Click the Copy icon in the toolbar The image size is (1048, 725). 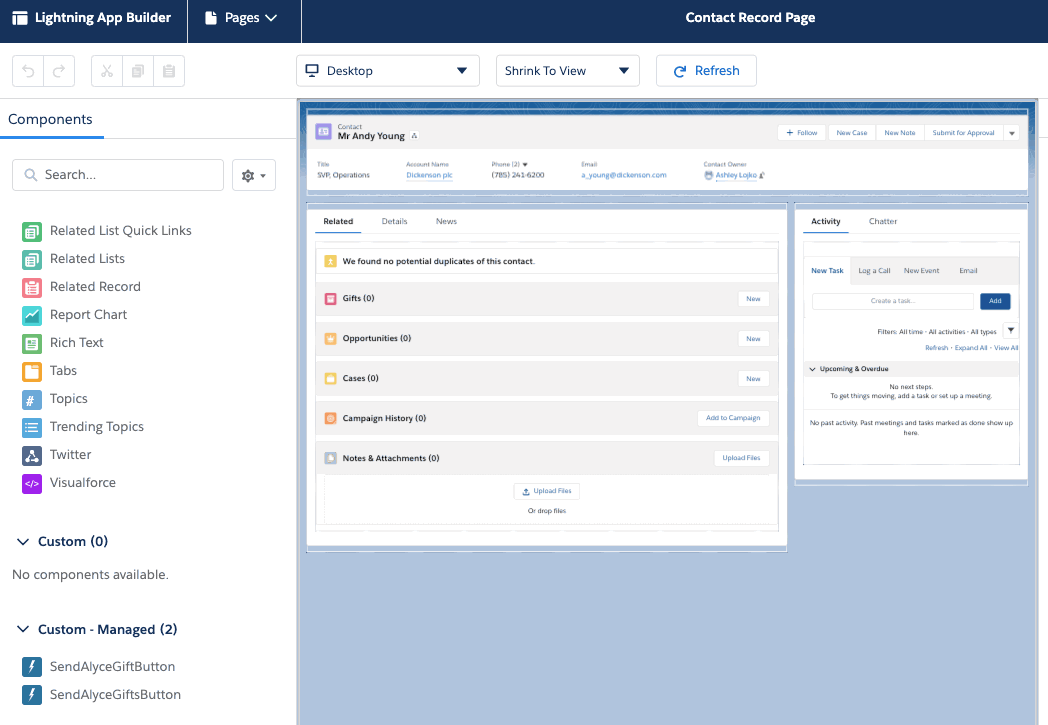138,71
